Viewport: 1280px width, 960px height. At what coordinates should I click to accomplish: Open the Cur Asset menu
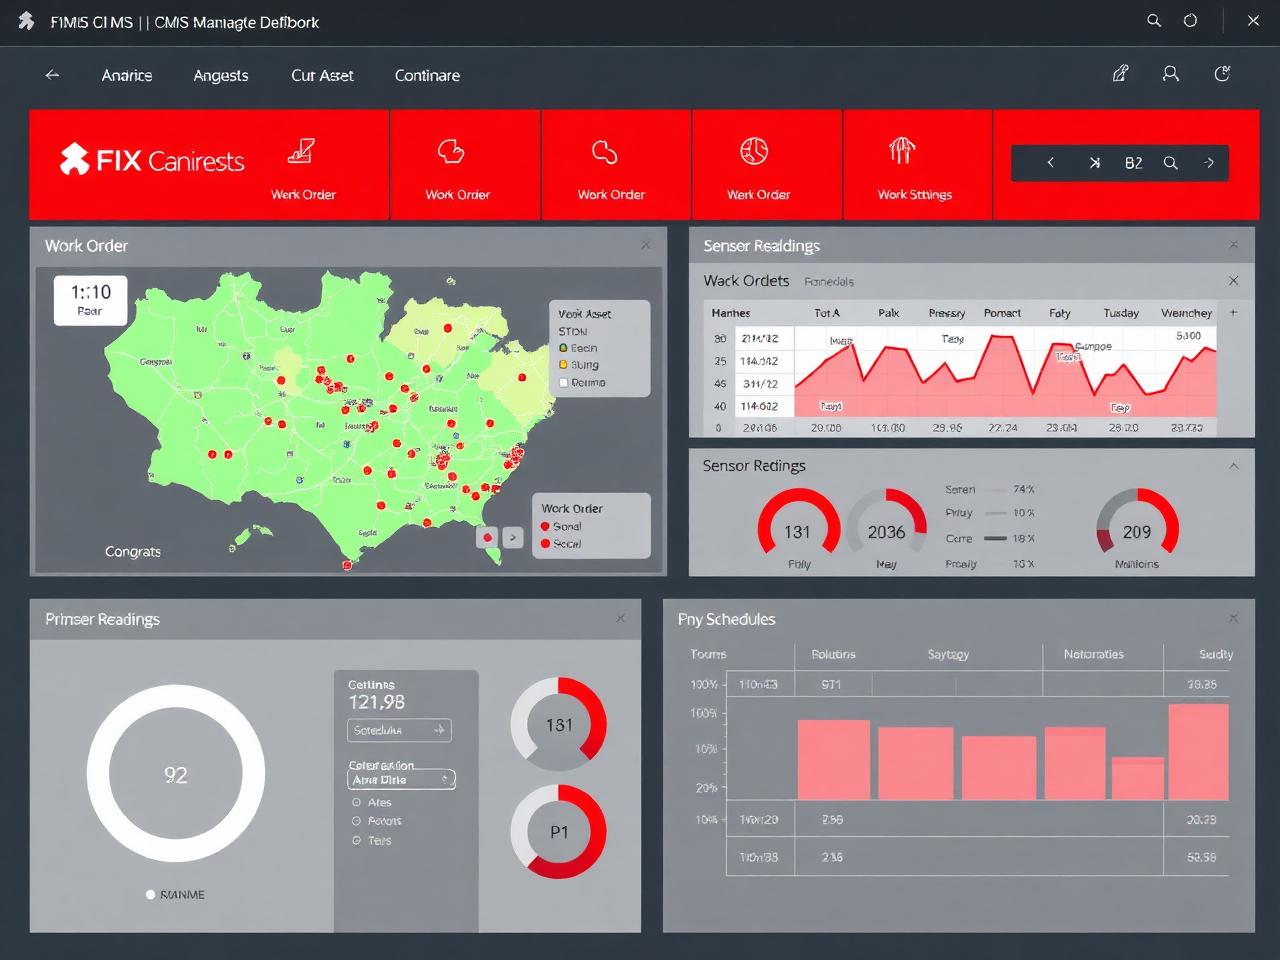click(x=322, y=75)
